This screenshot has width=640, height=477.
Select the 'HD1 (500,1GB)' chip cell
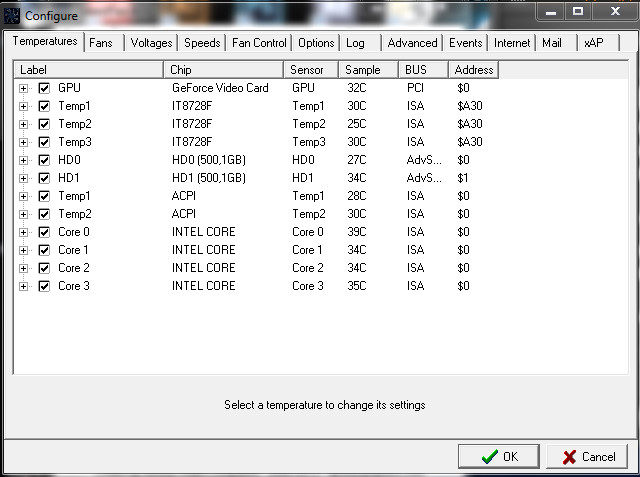click(x=209, y=178)
